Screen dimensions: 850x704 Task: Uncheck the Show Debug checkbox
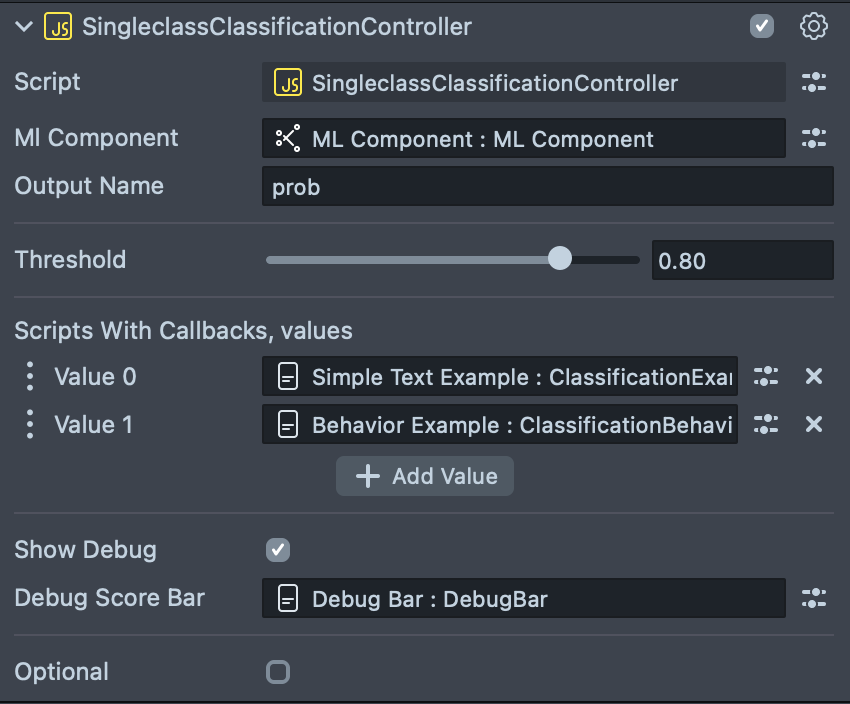tap(278, 550)
